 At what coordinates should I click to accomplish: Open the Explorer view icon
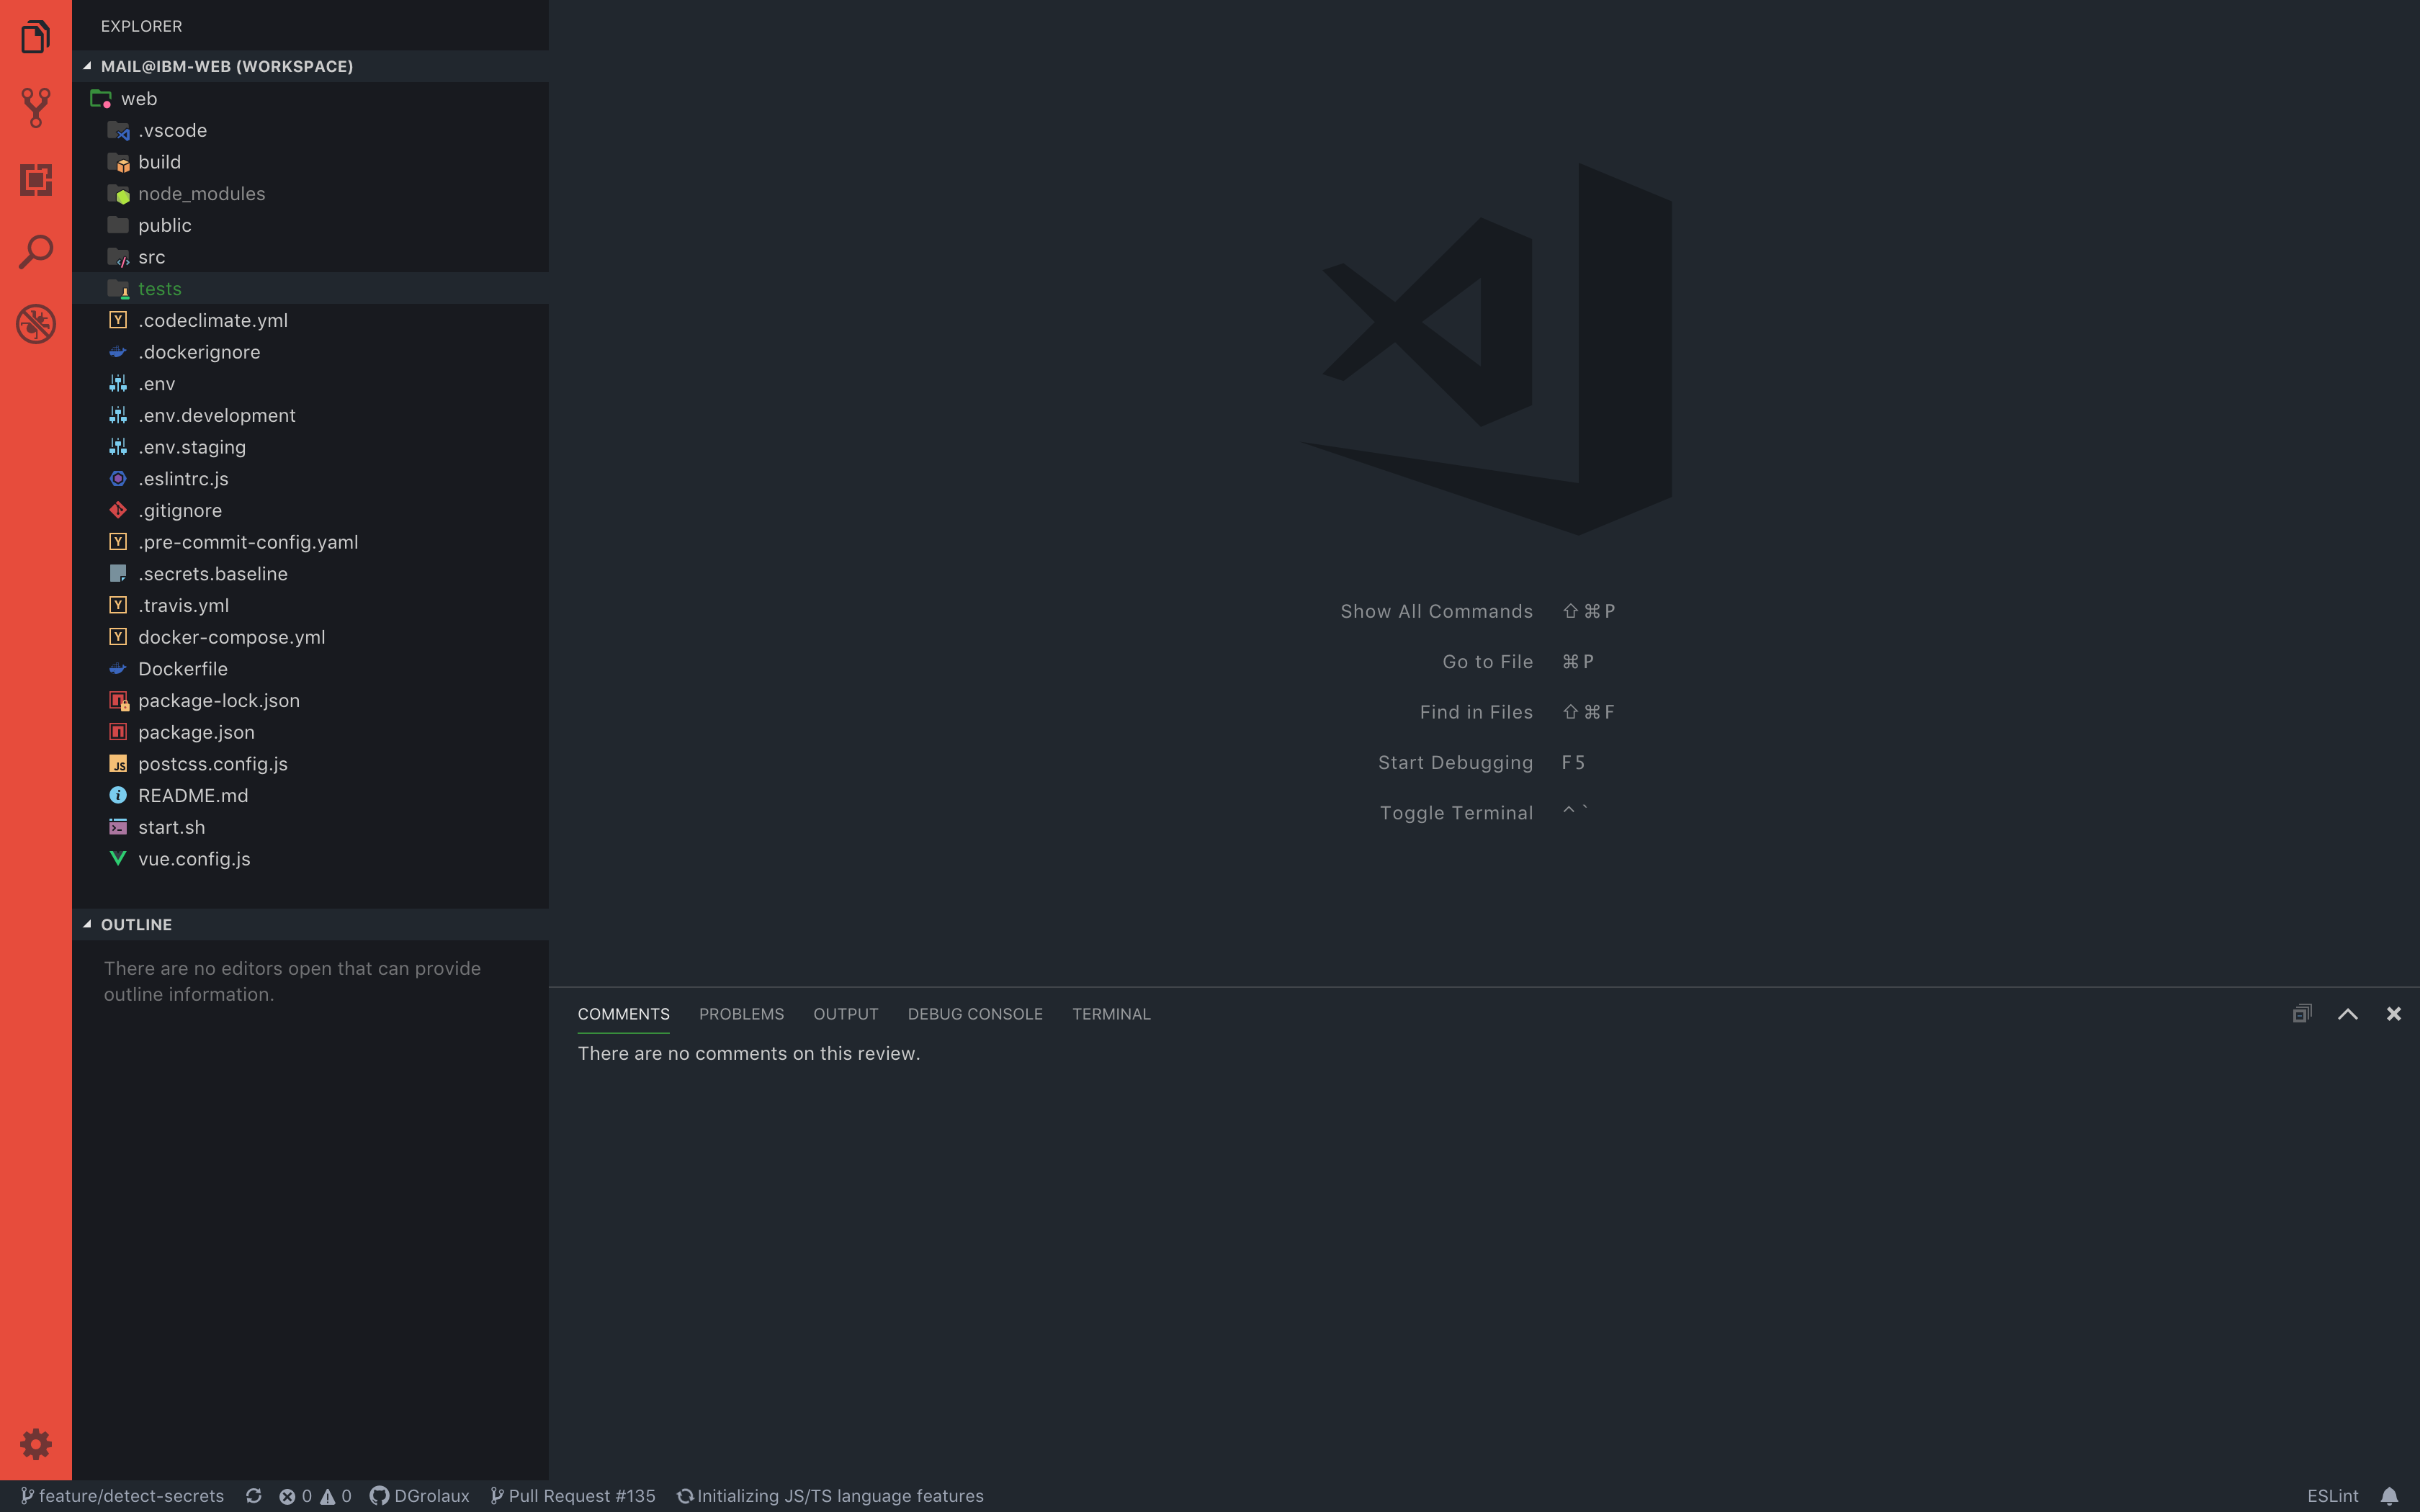click(36, 37)
